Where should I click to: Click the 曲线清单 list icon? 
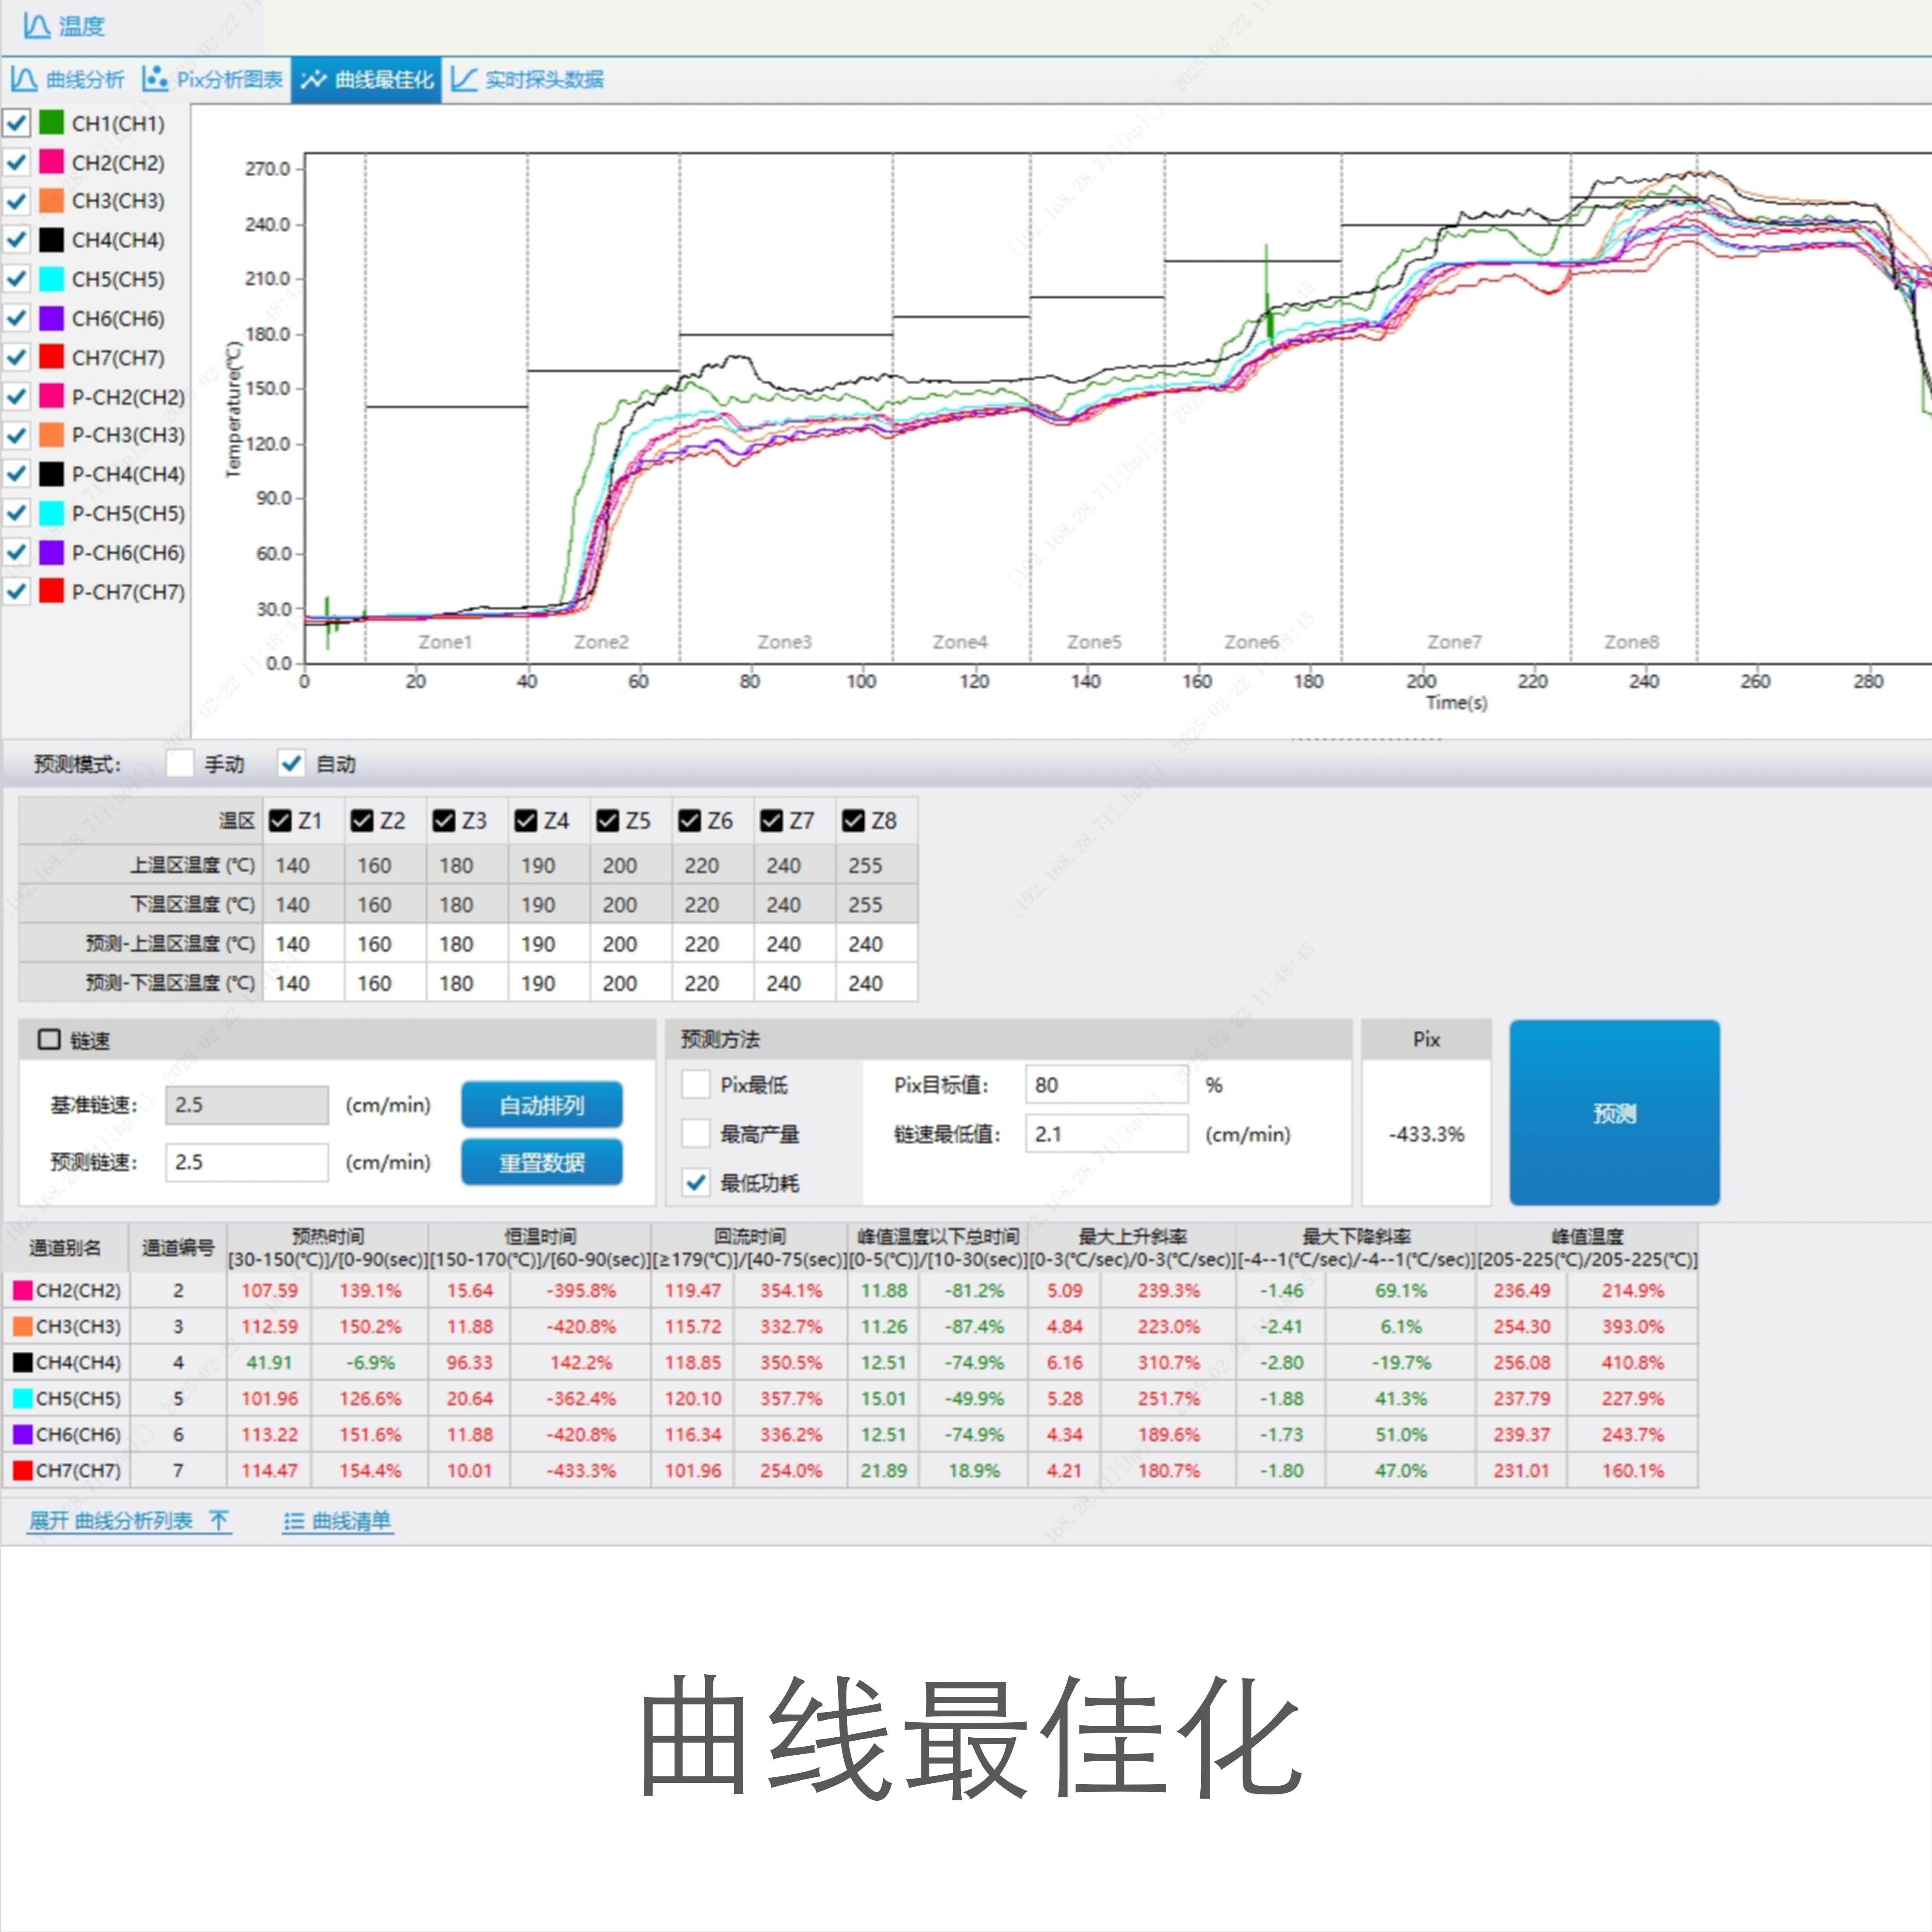coord(293,1521)
